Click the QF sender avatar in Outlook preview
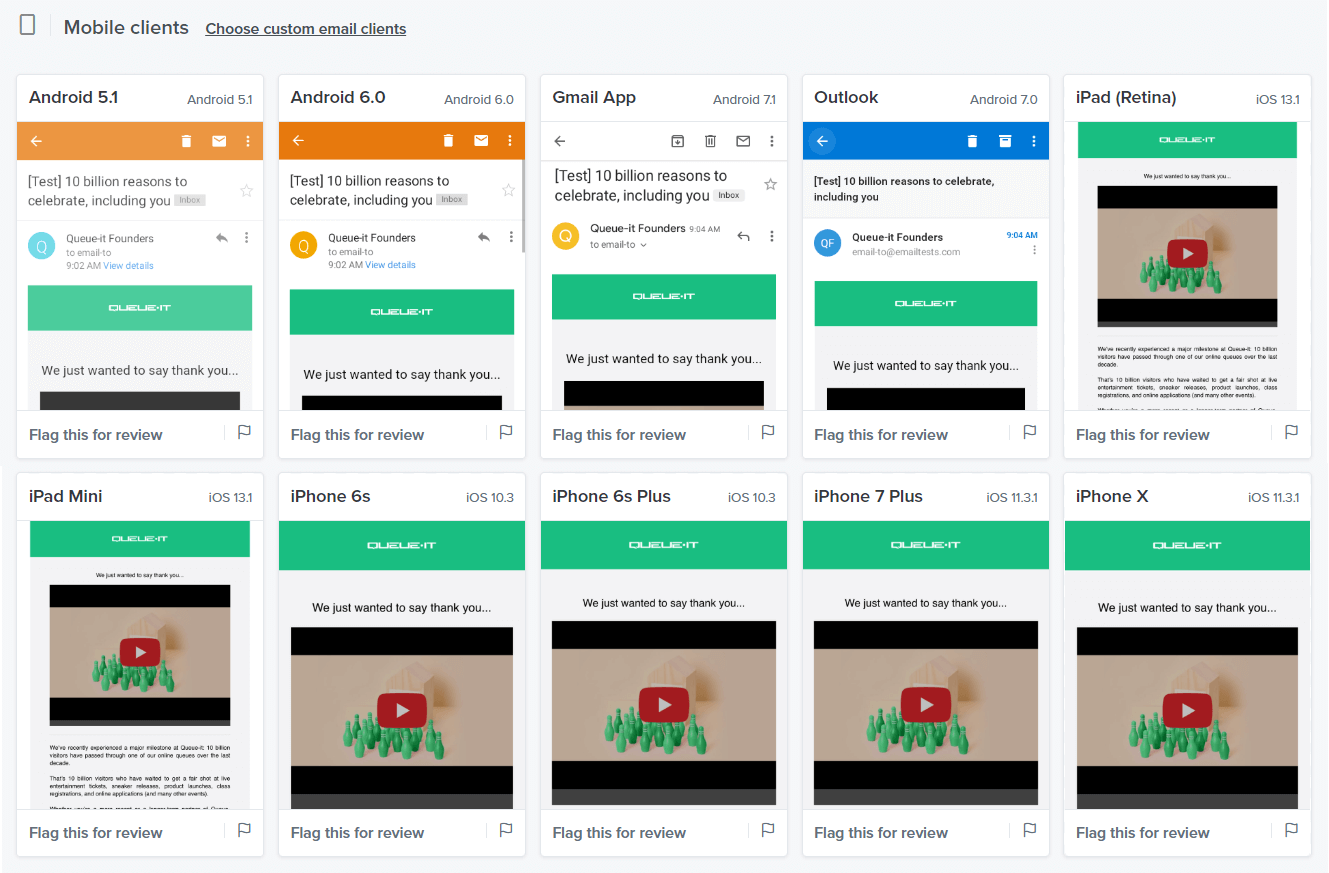 (x=827, y=243)
